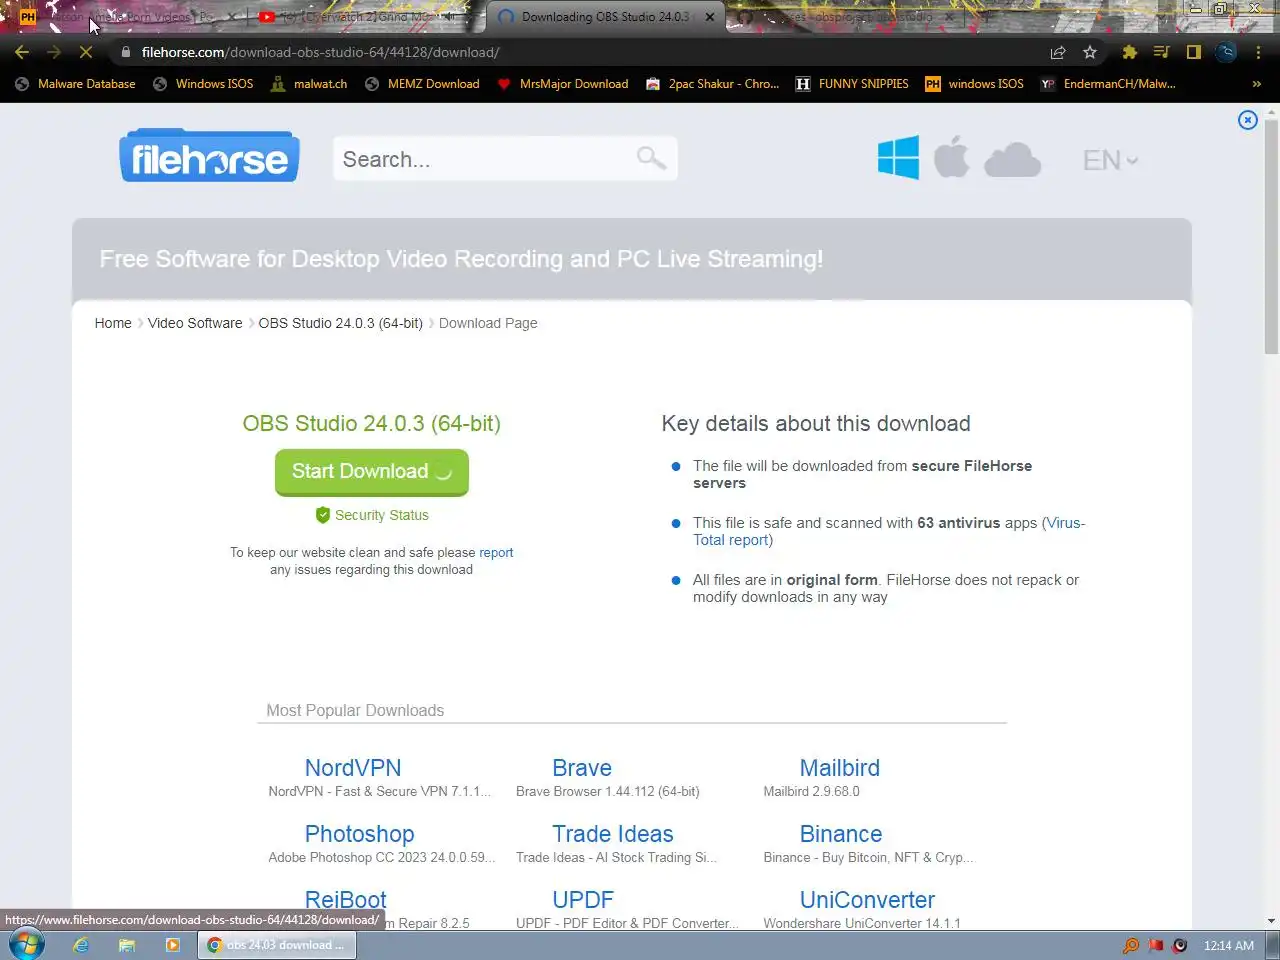Screen dimensions: 1280x960
Task: Open the Malware Database bookmark
Action: point(75,84)
